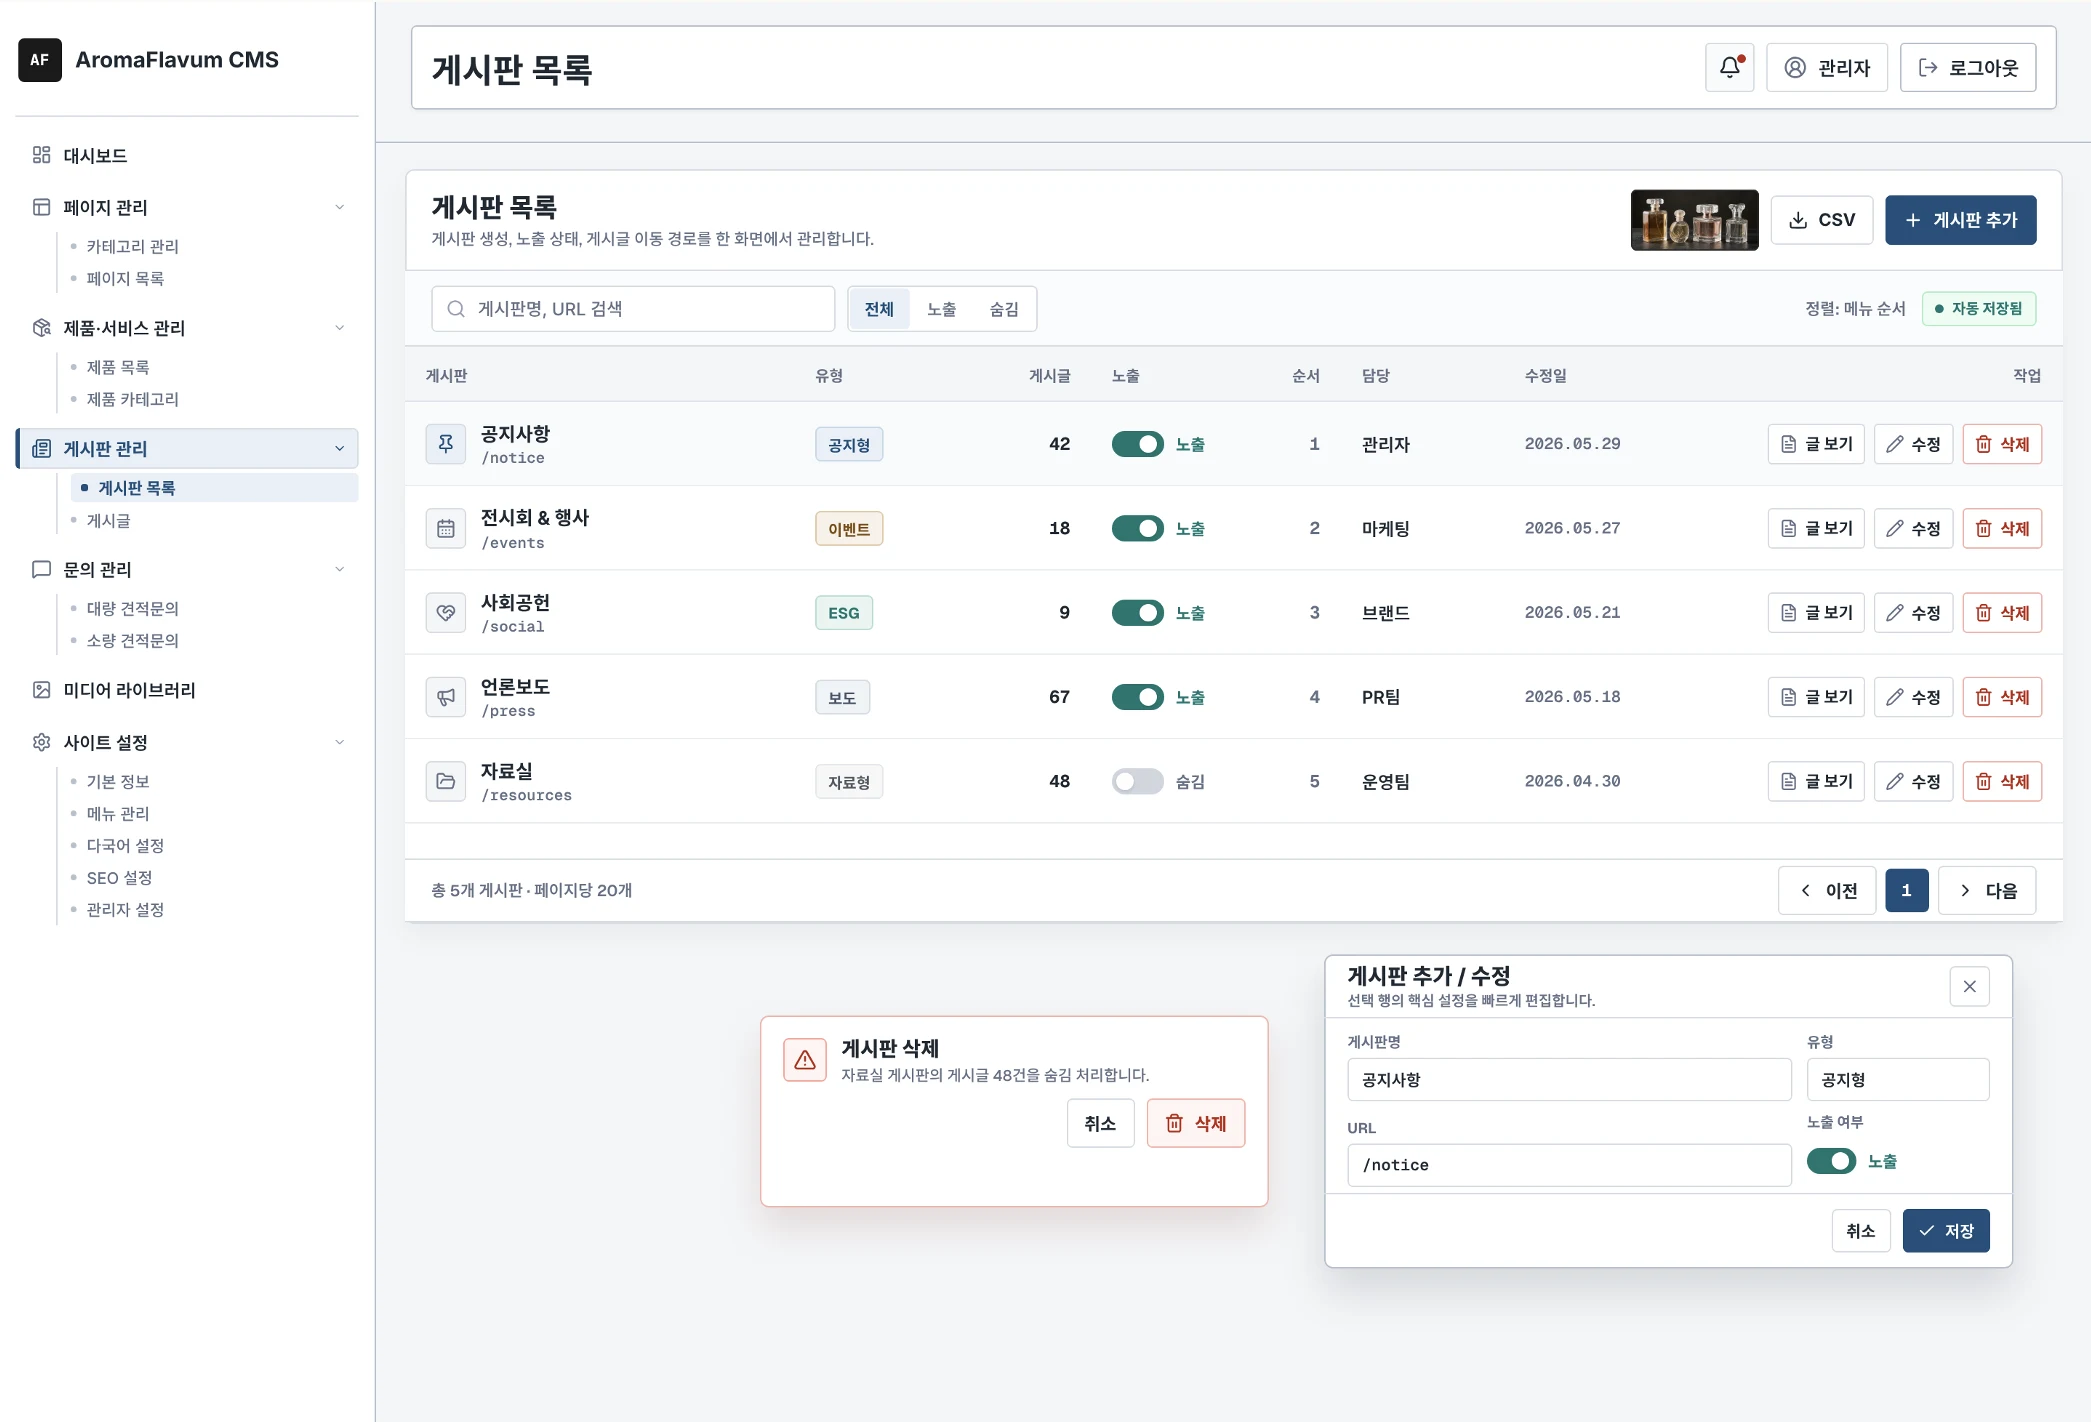Click the 이벤트 type badge
2091x1422 pixels.
coord(849,529)
